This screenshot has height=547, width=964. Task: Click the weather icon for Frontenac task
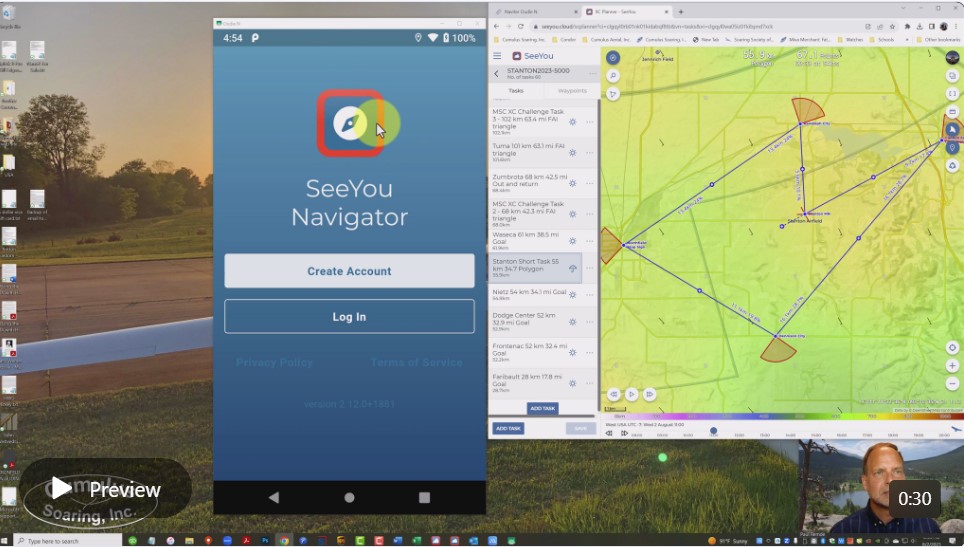572,353
